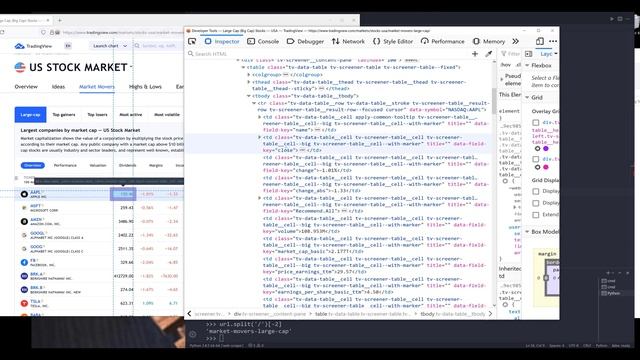Open the Console tab
Viewport: 640px width, 360px height.
pos(263,41)
